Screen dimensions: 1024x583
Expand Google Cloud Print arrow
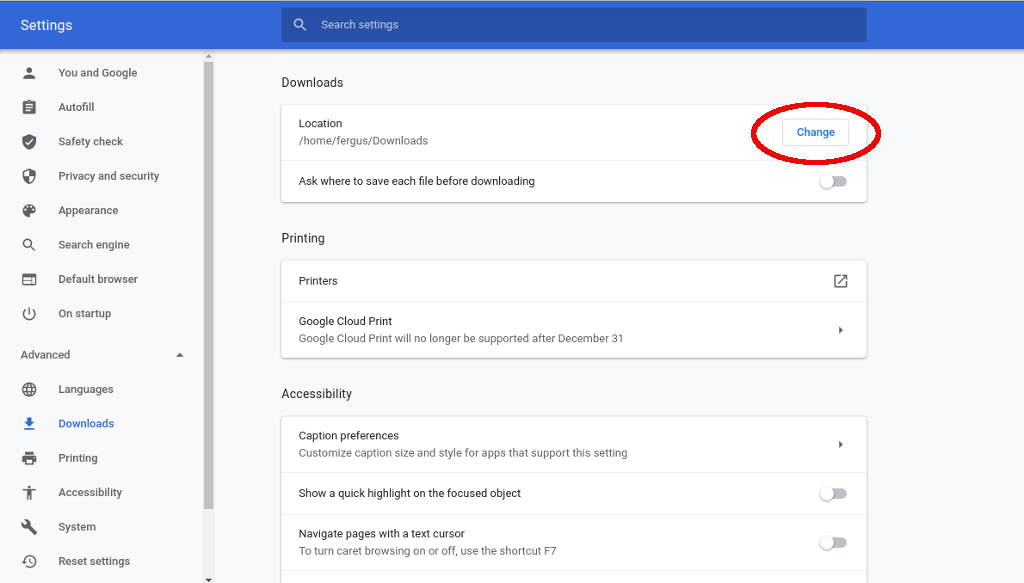pos(840,330)
